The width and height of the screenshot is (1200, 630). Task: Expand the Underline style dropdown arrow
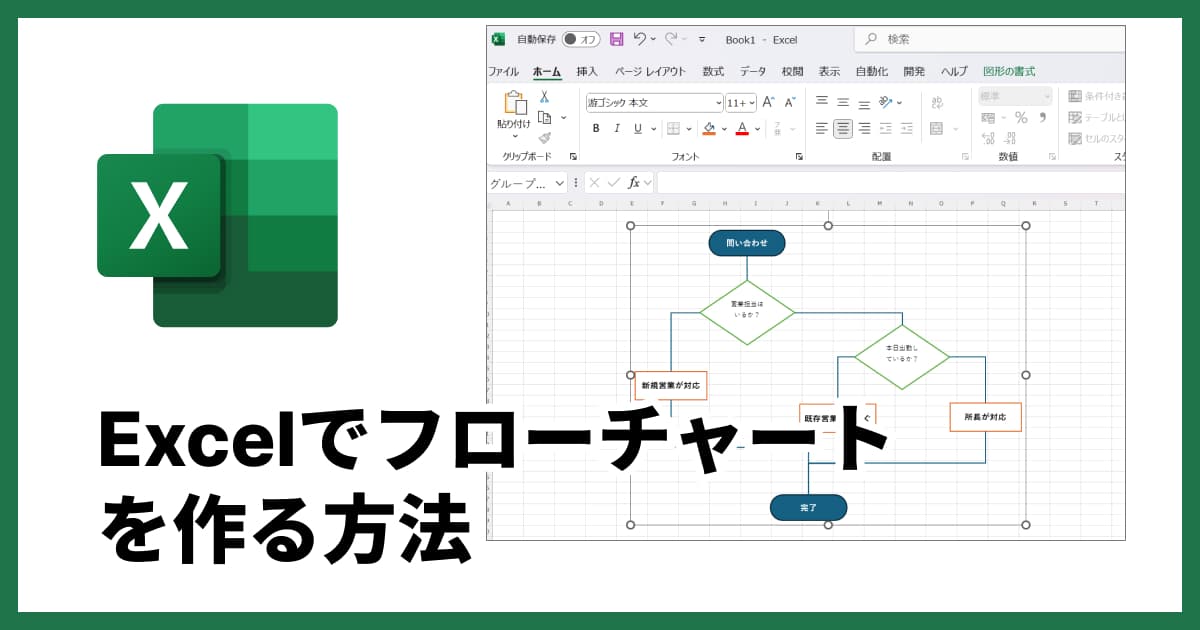point(653,129)
